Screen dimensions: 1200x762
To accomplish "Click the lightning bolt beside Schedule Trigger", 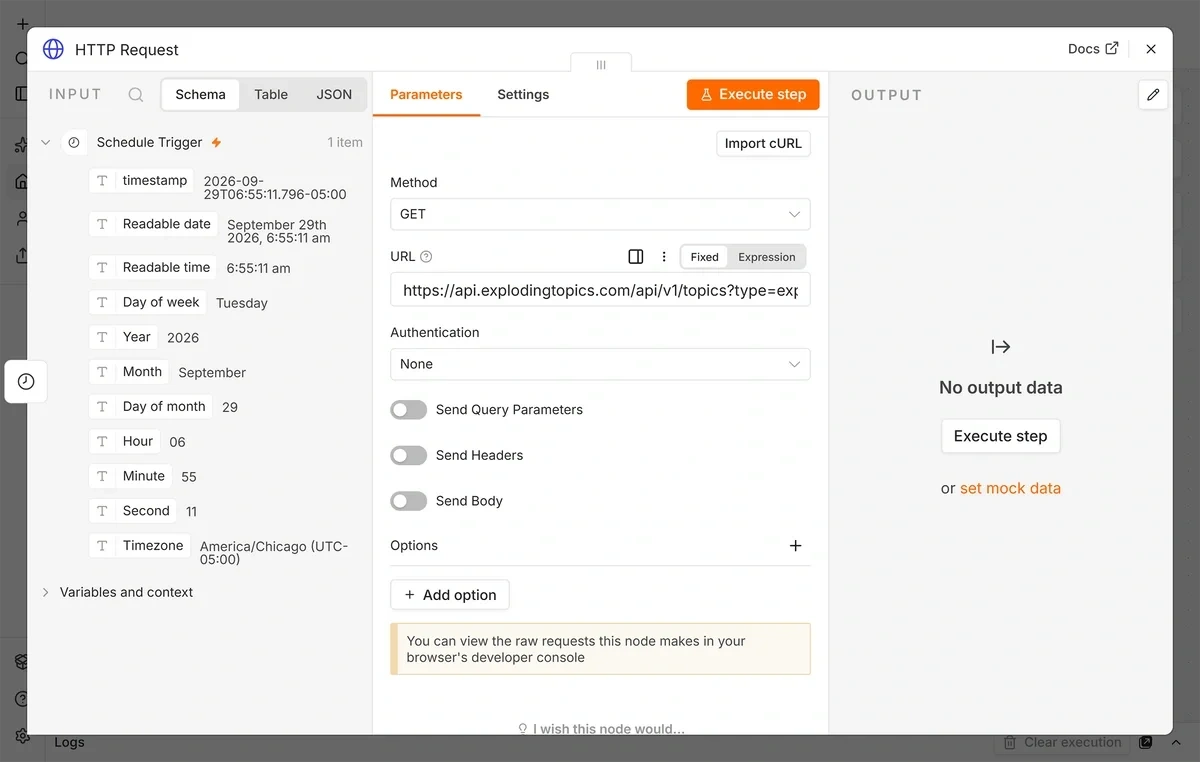I will (216, 143).
